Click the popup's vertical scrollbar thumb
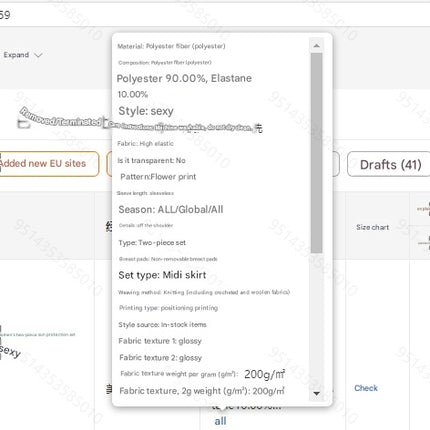The image size is (430, 430). [x=317, y=153]
